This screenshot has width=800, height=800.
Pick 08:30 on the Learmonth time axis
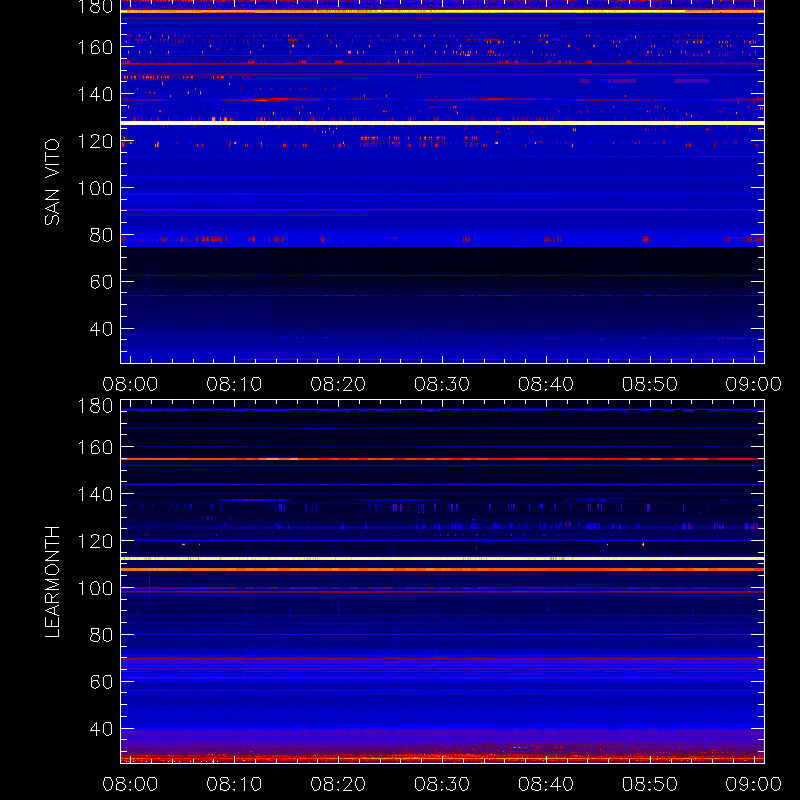pos(442,784)
